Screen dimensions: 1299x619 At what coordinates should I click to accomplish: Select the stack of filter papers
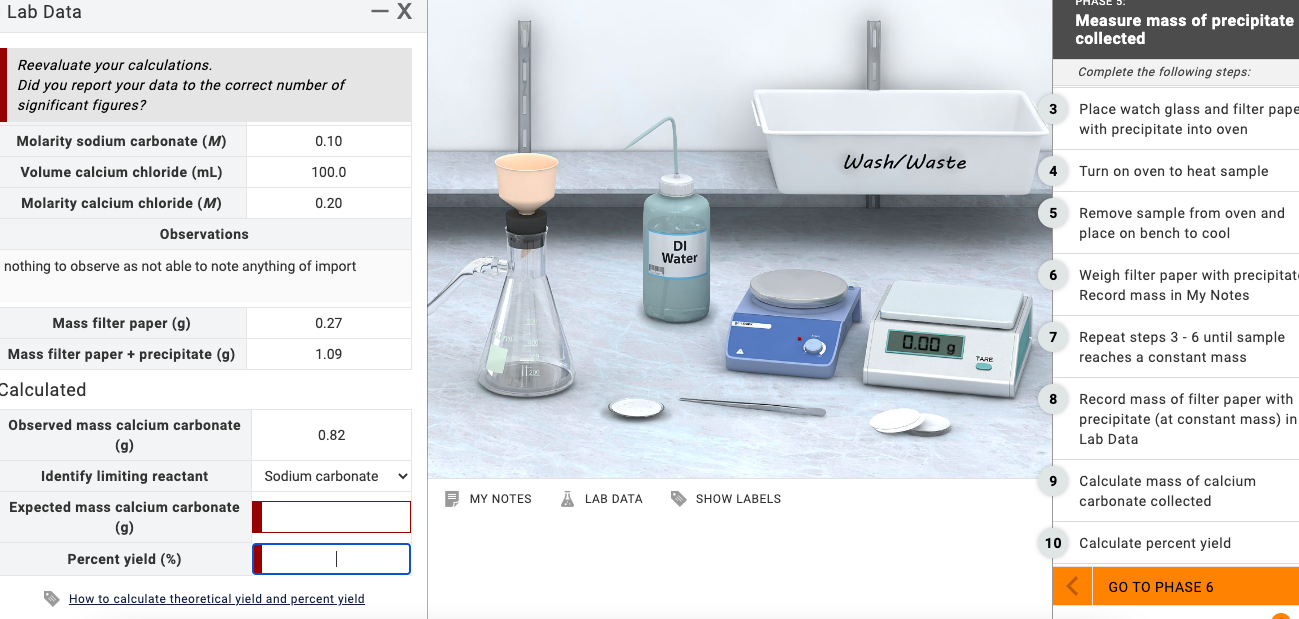click(x=910, y=422)
